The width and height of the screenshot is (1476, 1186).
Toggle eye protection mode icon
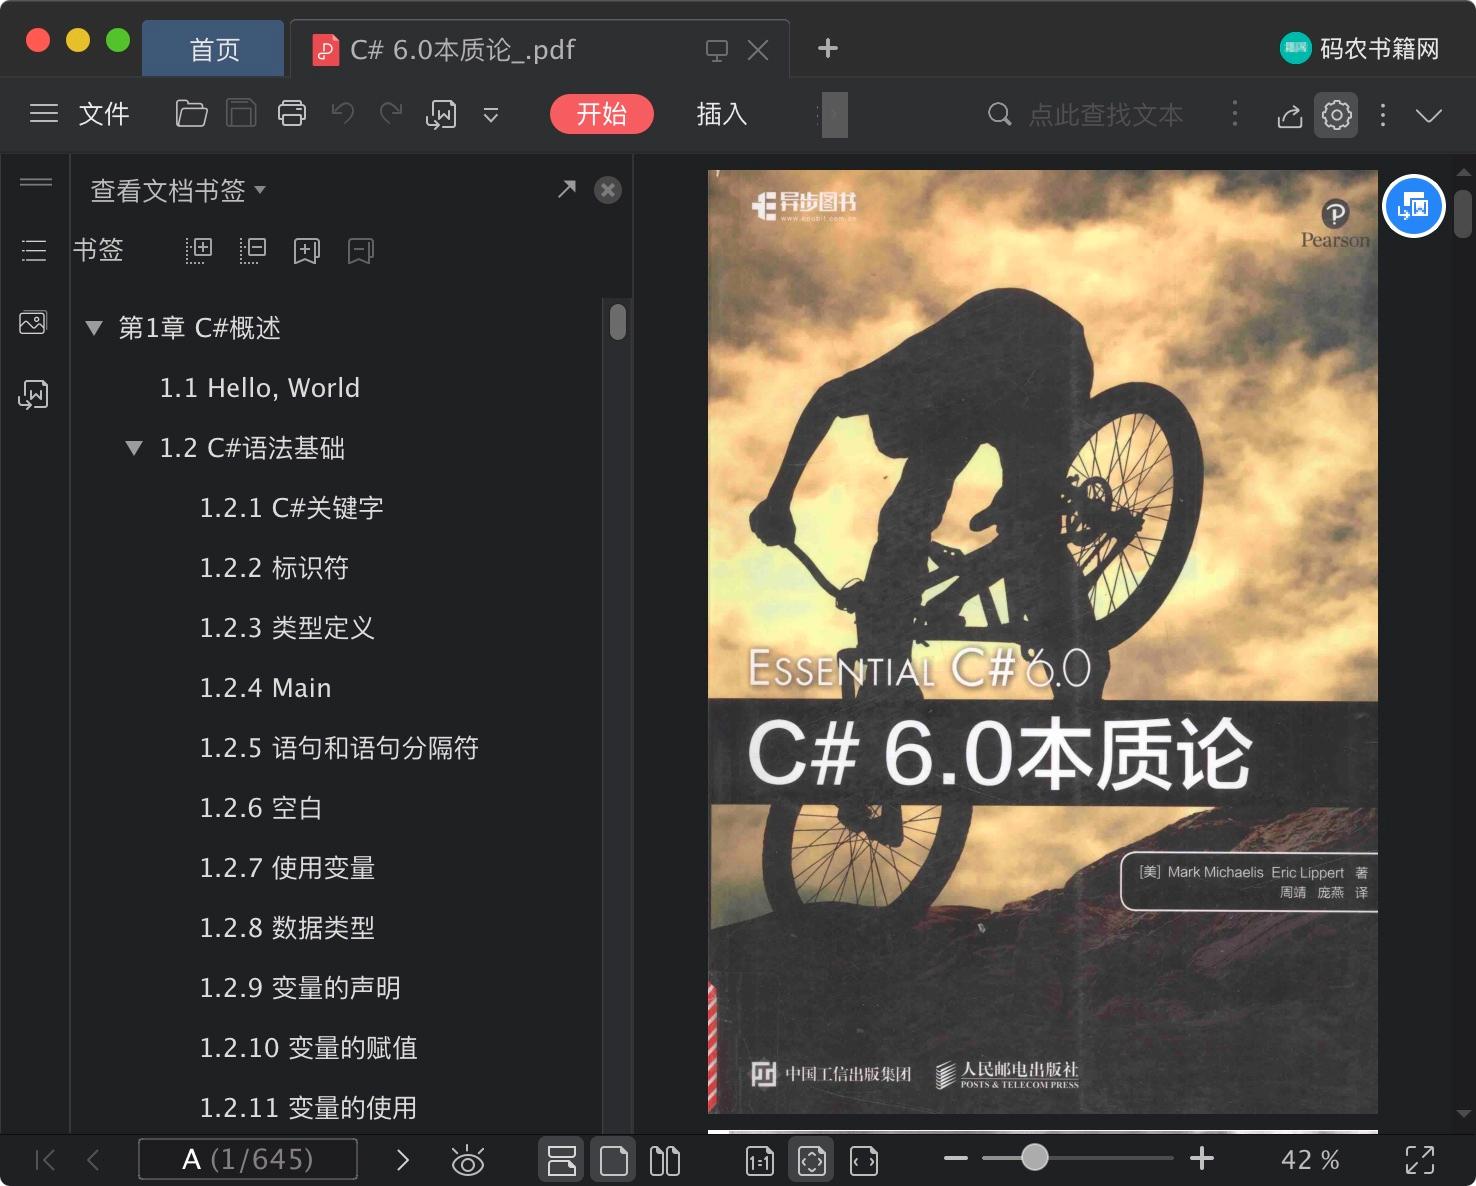pos(468,1160)
